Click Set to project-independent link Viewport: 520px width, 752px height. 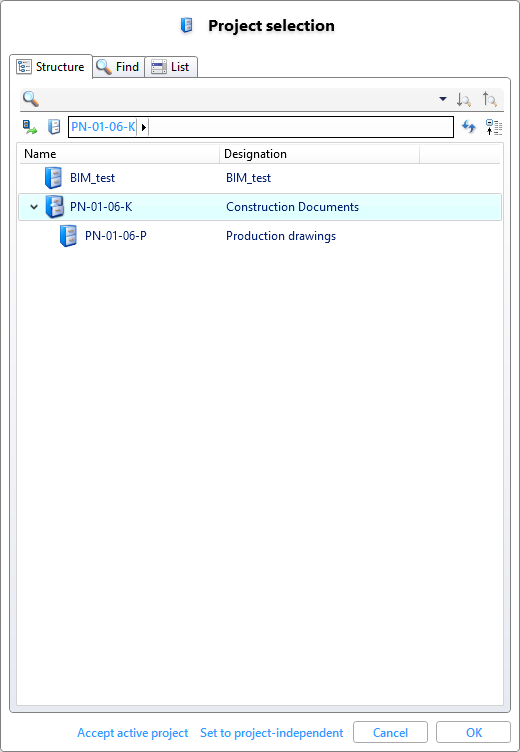coord(272,733)
